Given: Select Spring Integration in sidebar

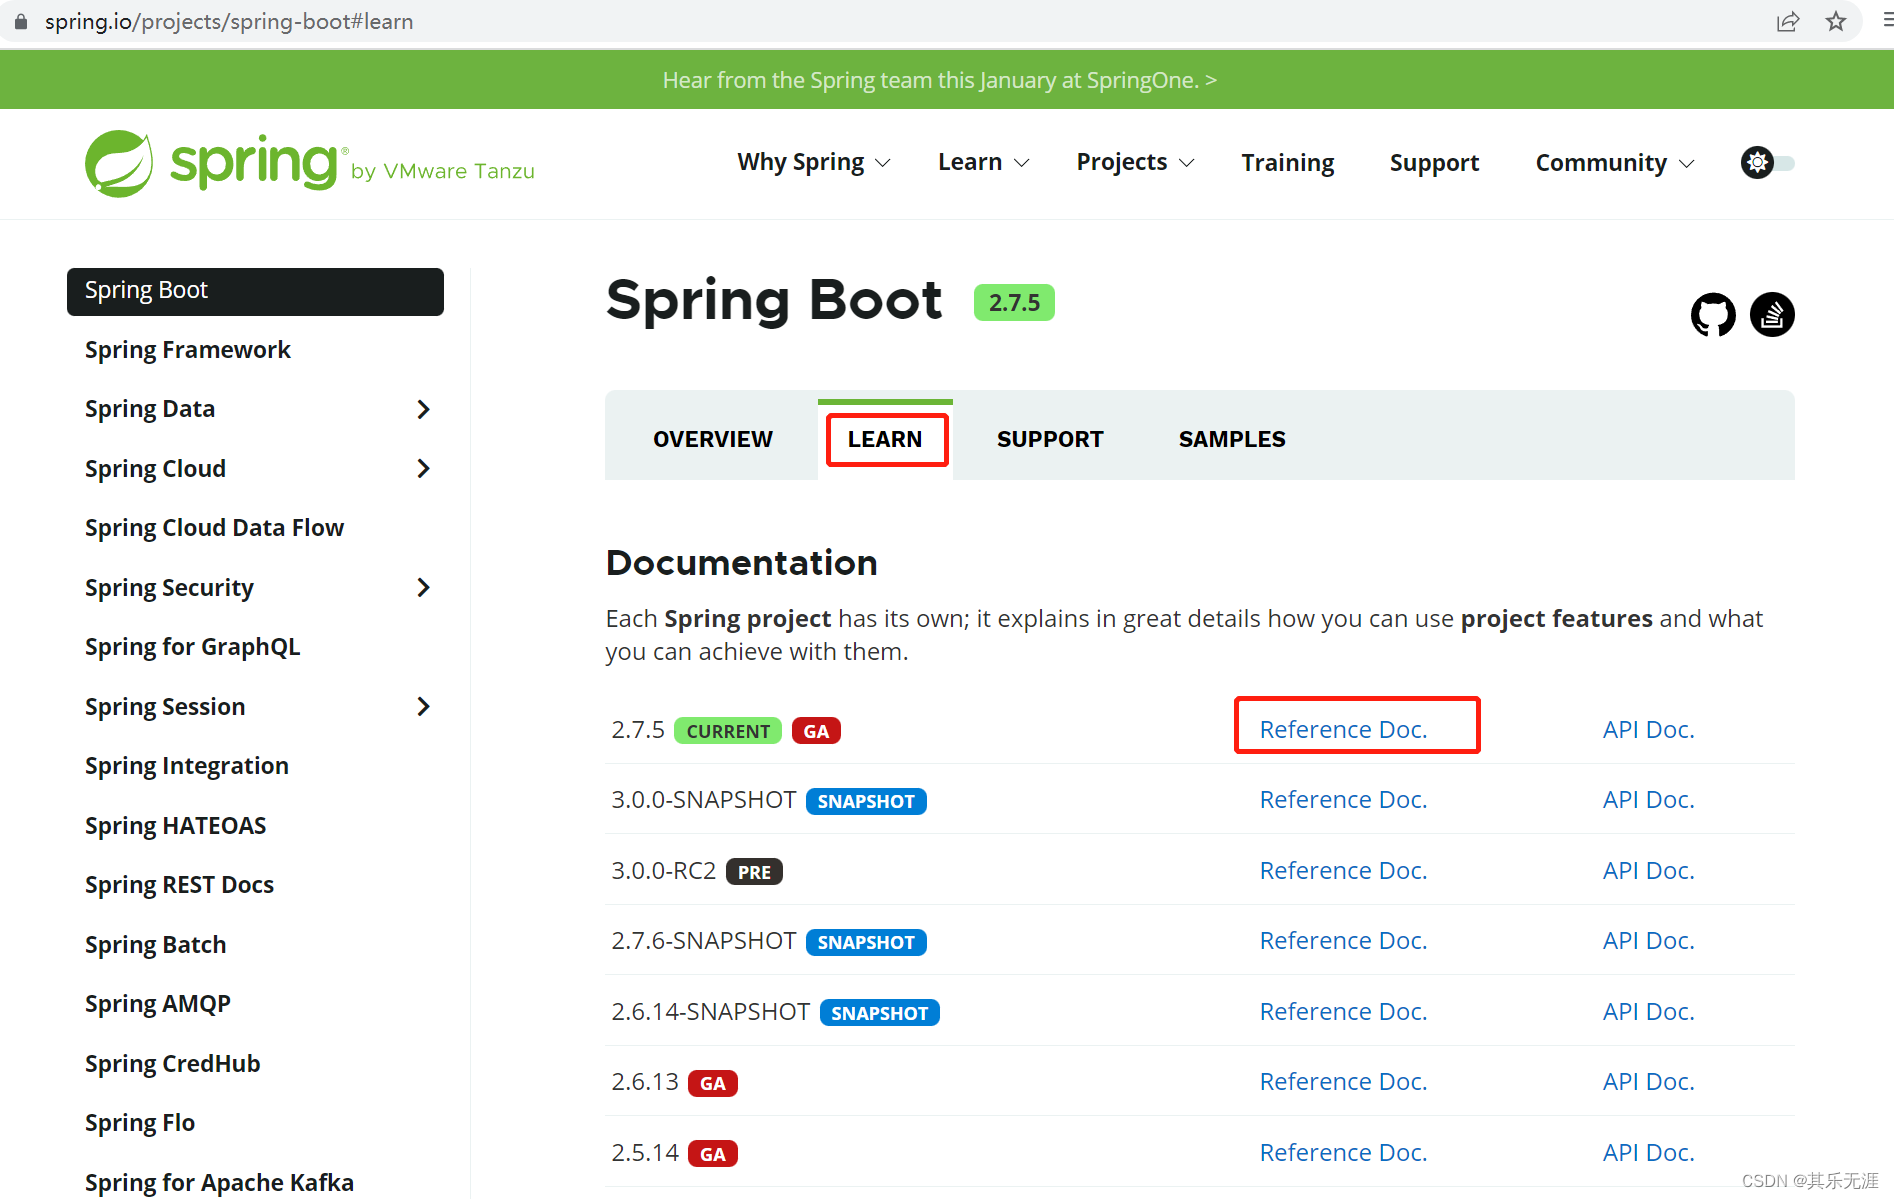Looking at the screenshot, I should pyautogui.click(x=186, y=766).
